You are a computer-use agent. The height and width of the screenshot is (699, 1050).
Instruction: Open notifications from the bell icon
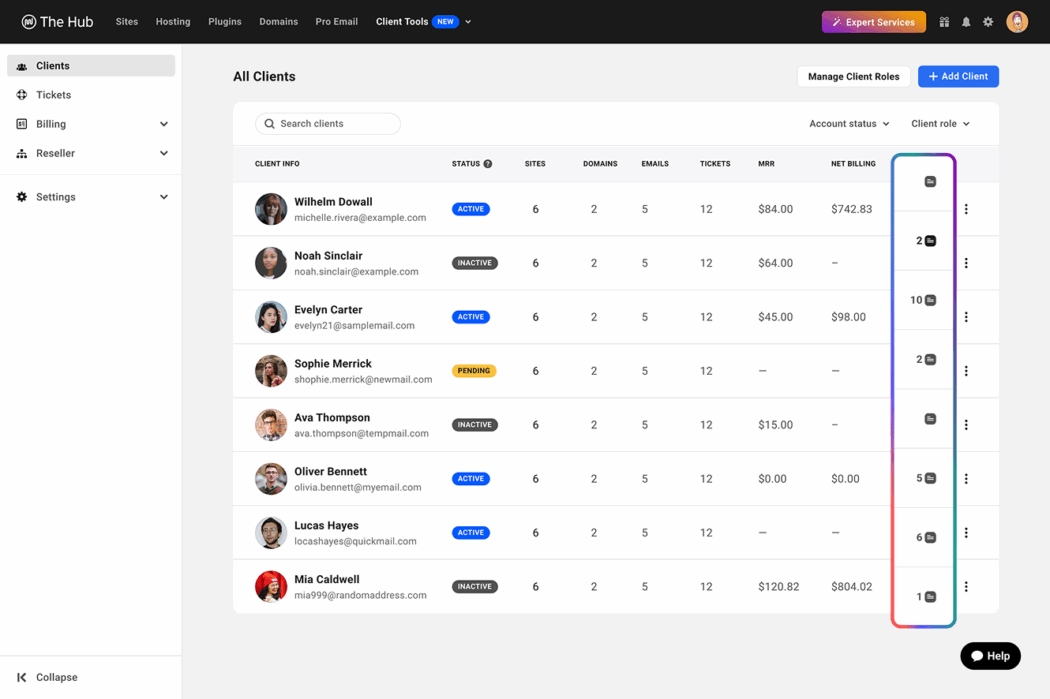pyautogui.click(x=964, y=21)
